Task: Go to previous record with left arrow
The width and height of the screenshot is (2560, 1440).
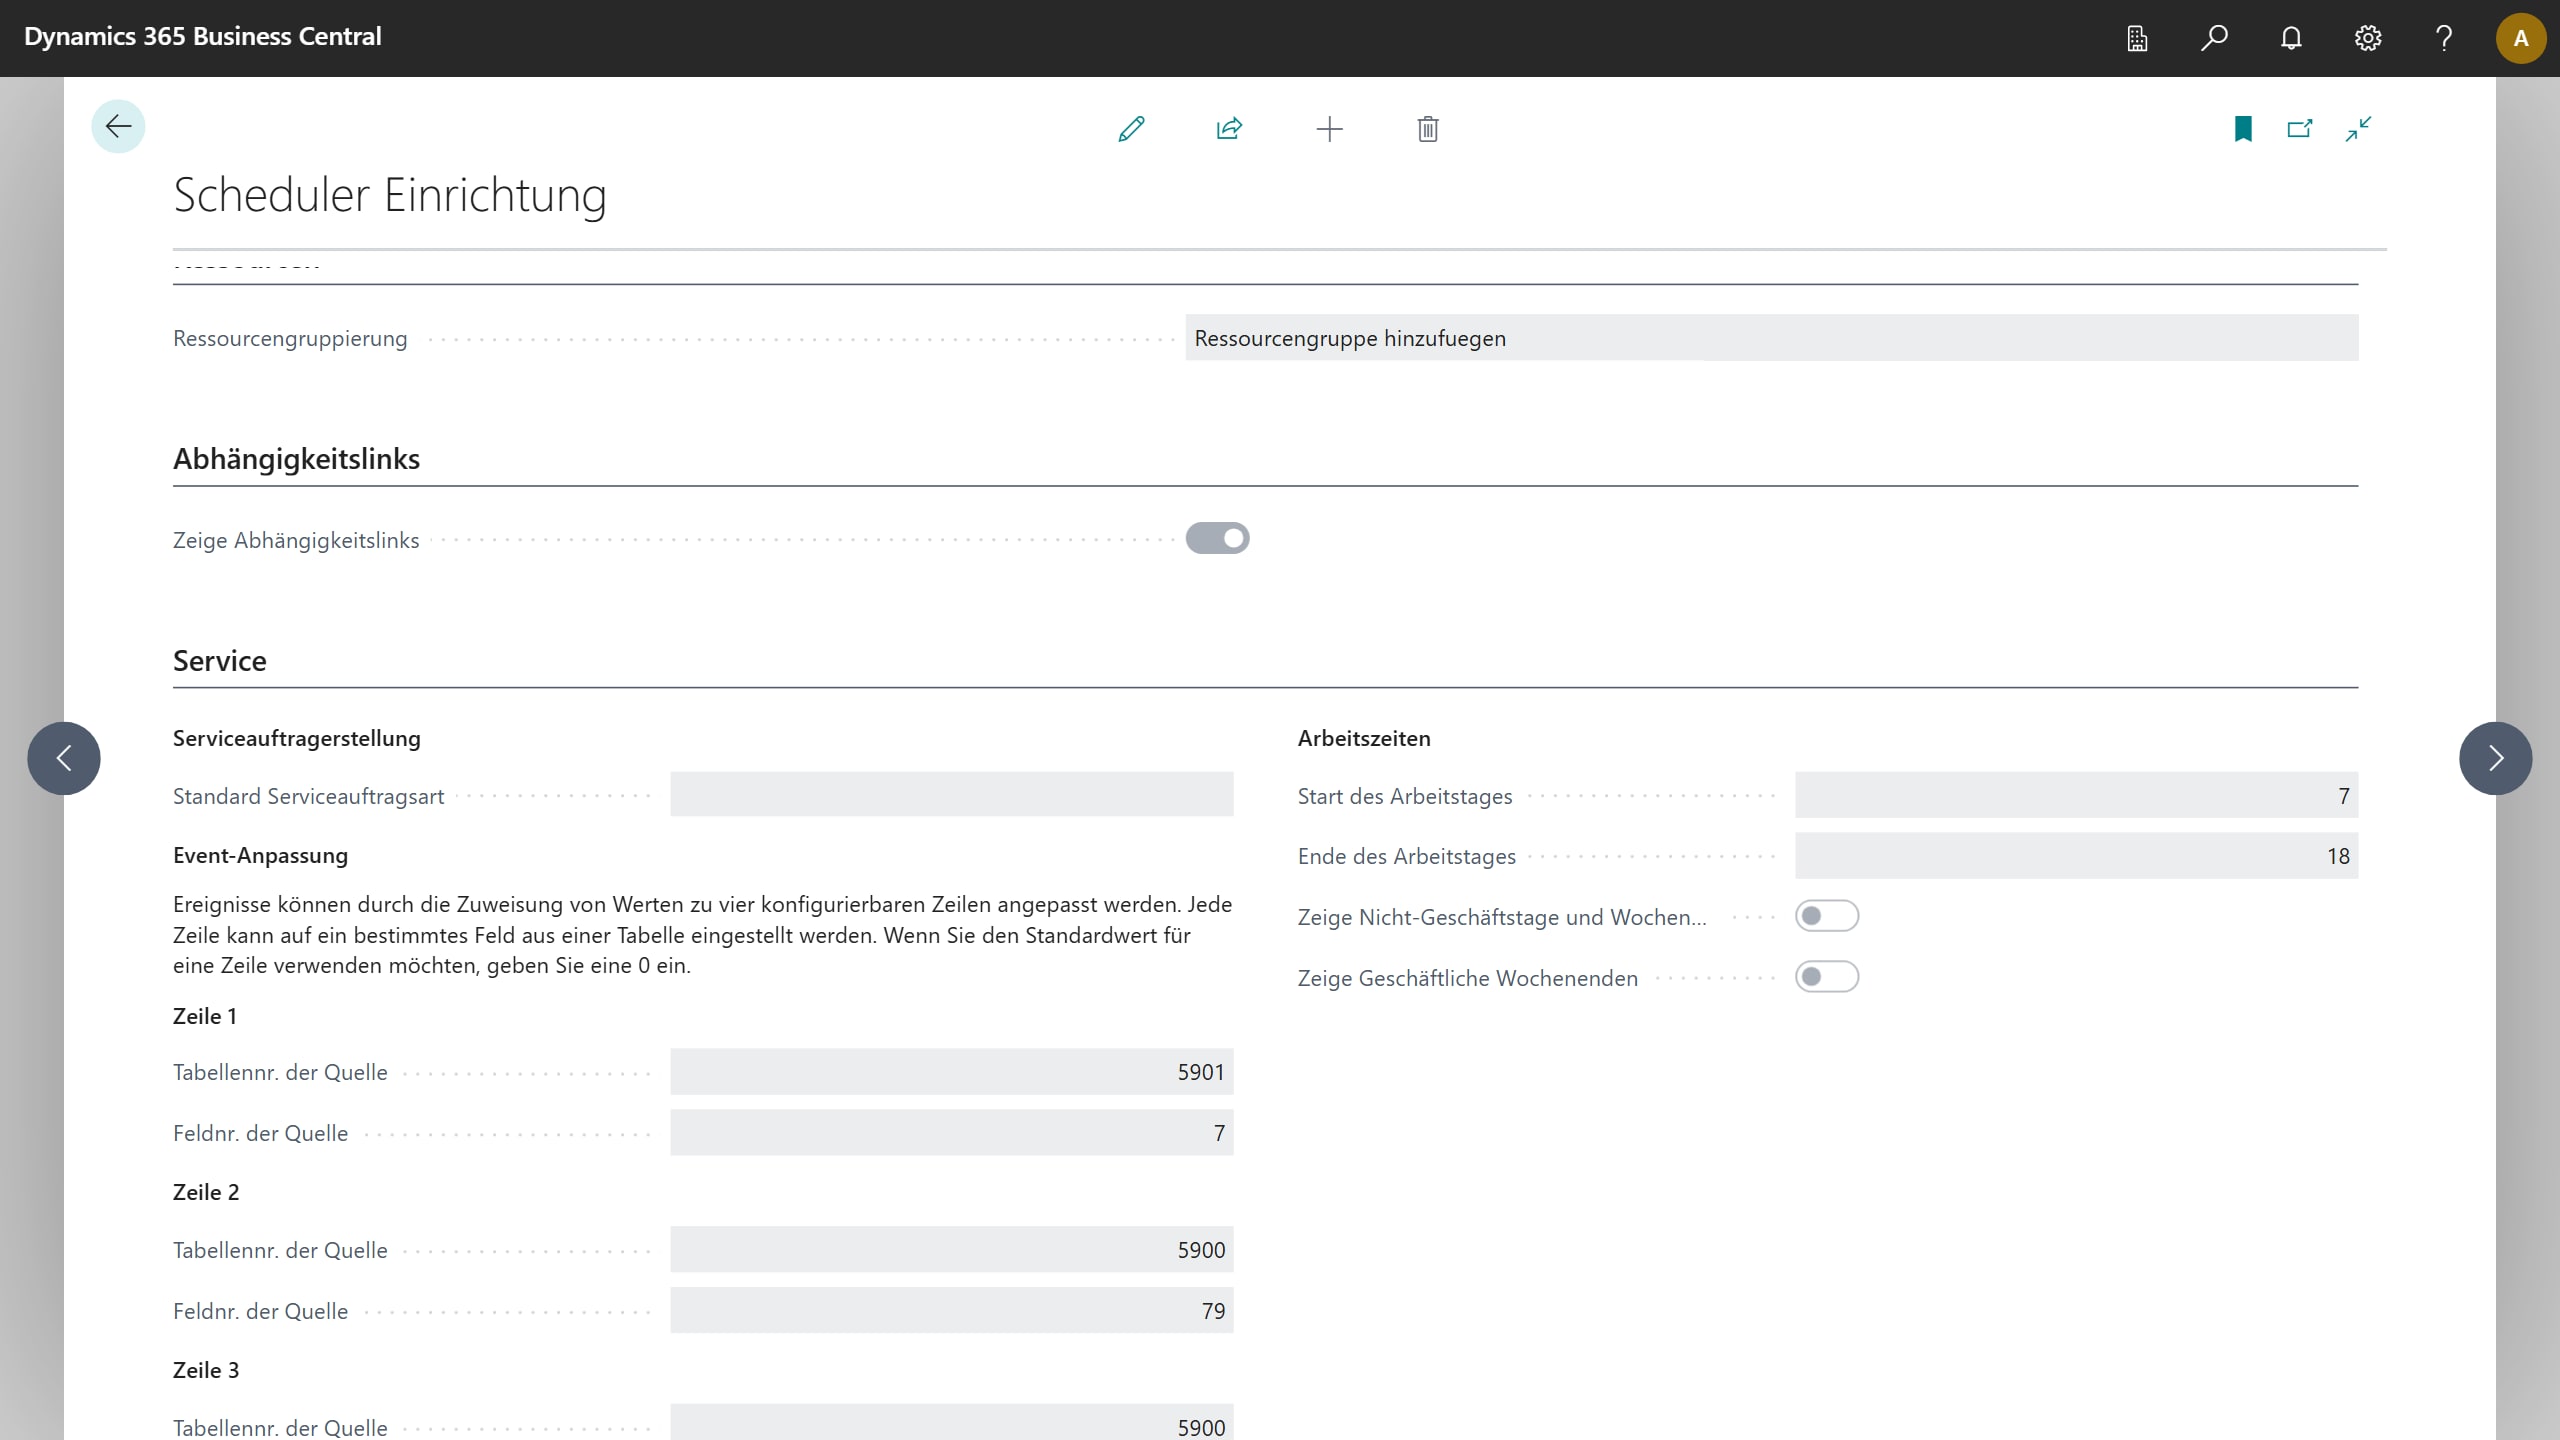Action: tap(64, 758)
